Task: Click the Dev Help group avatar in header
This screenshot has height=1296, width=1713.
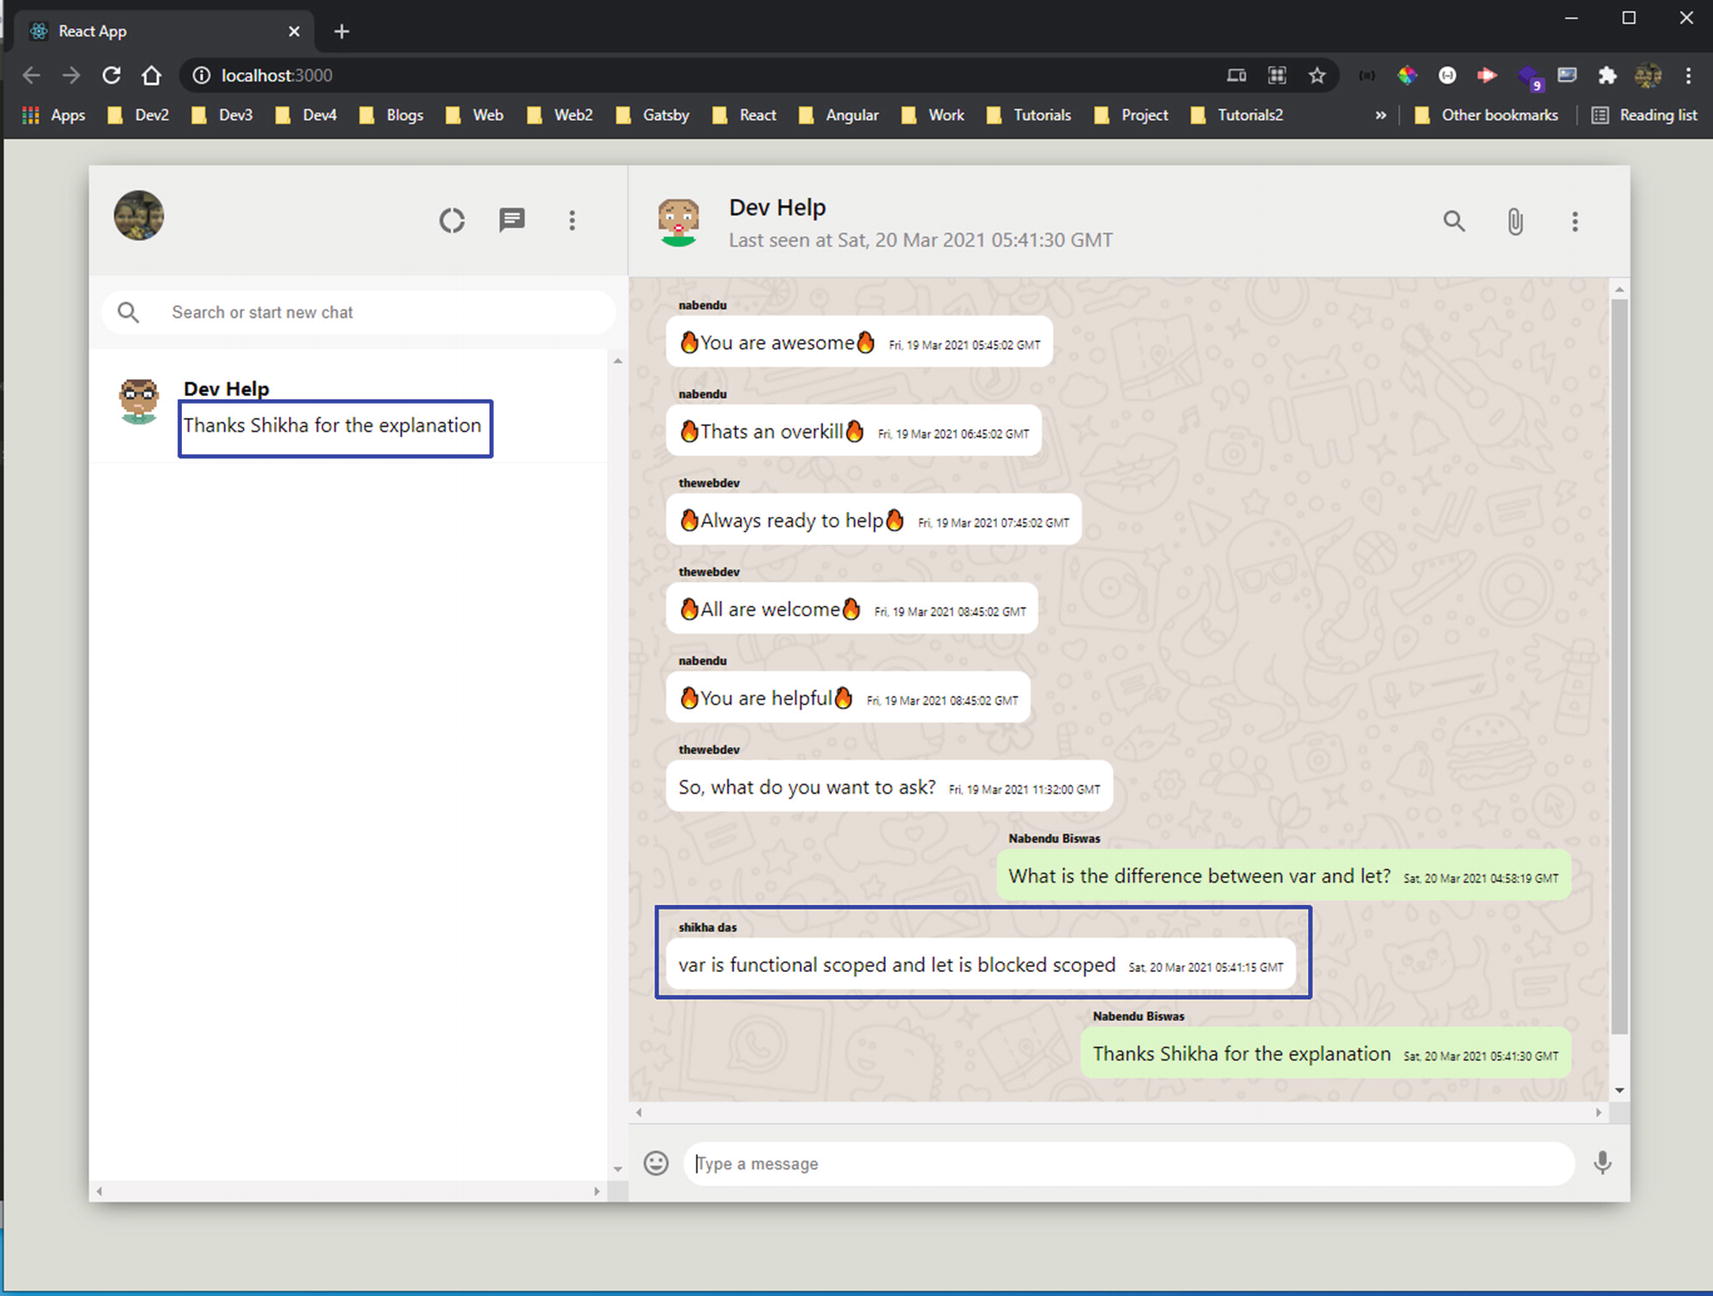Action: [678, 221]
